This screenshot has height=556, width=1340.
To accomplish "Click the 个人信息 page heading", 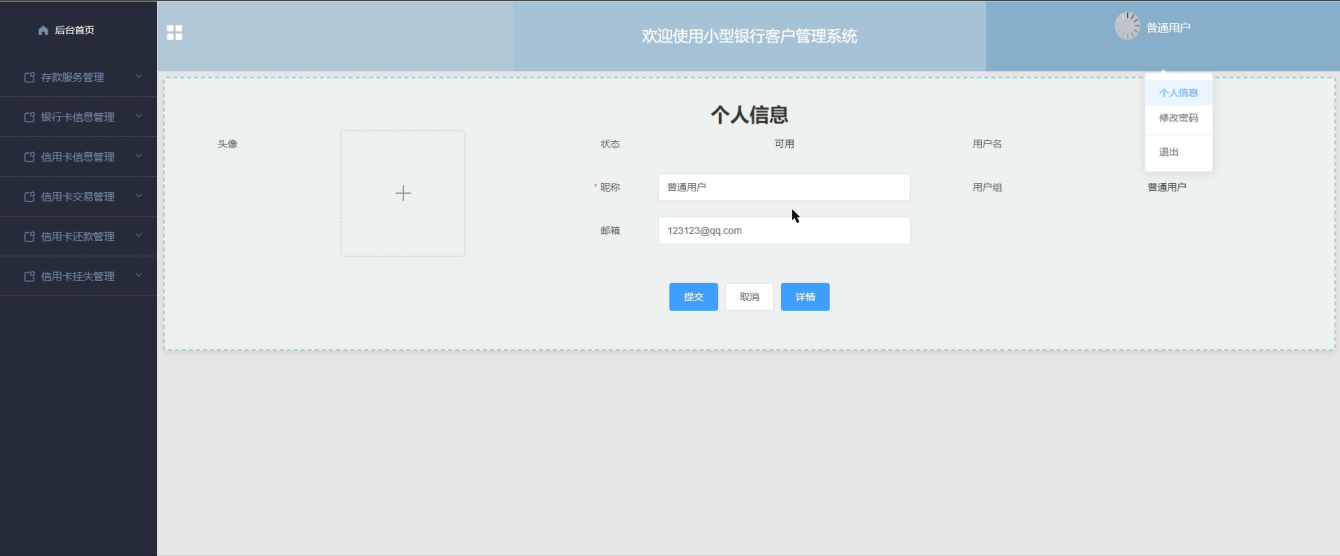I will point(749,115).
